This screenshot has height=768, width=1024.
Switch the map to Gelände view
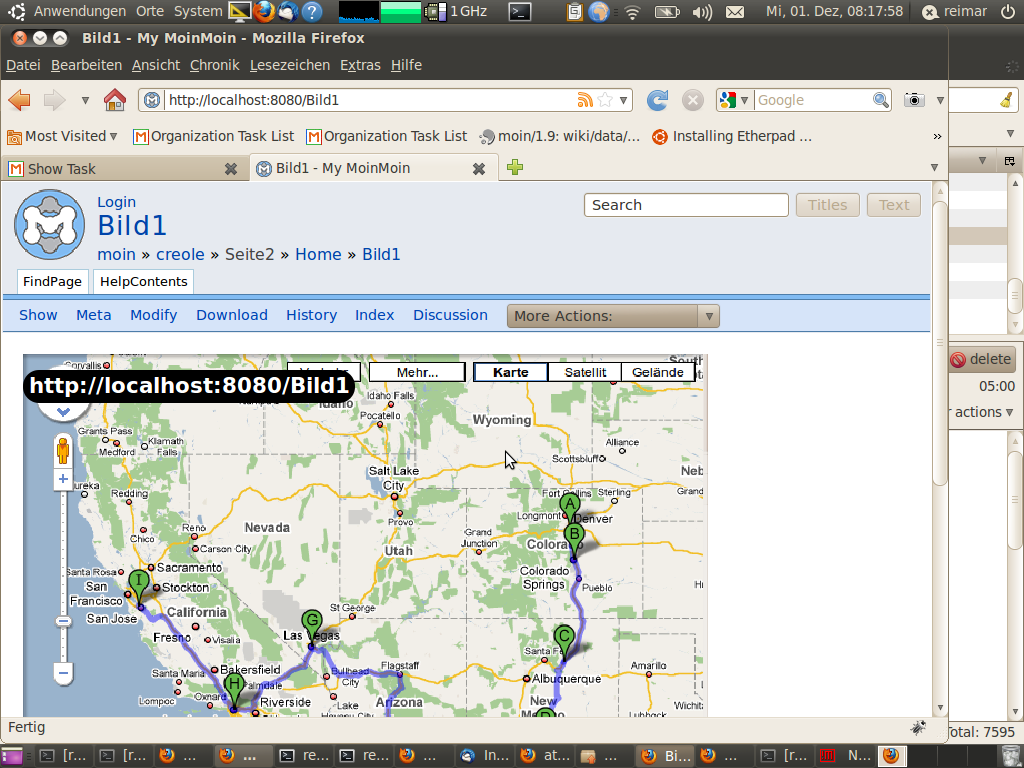(658, 372)
